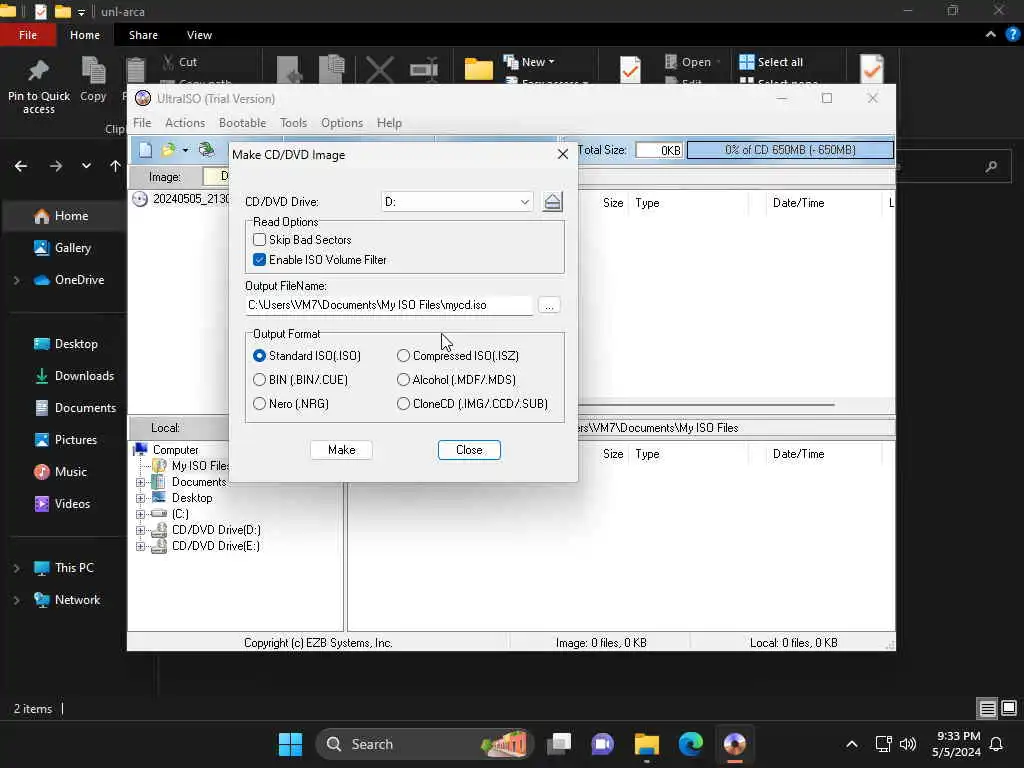Image resolution: width=1024 pixels, height=768 pixels.
Task: Uncheck Enable ISO Volume Filter
Action: 259,260
